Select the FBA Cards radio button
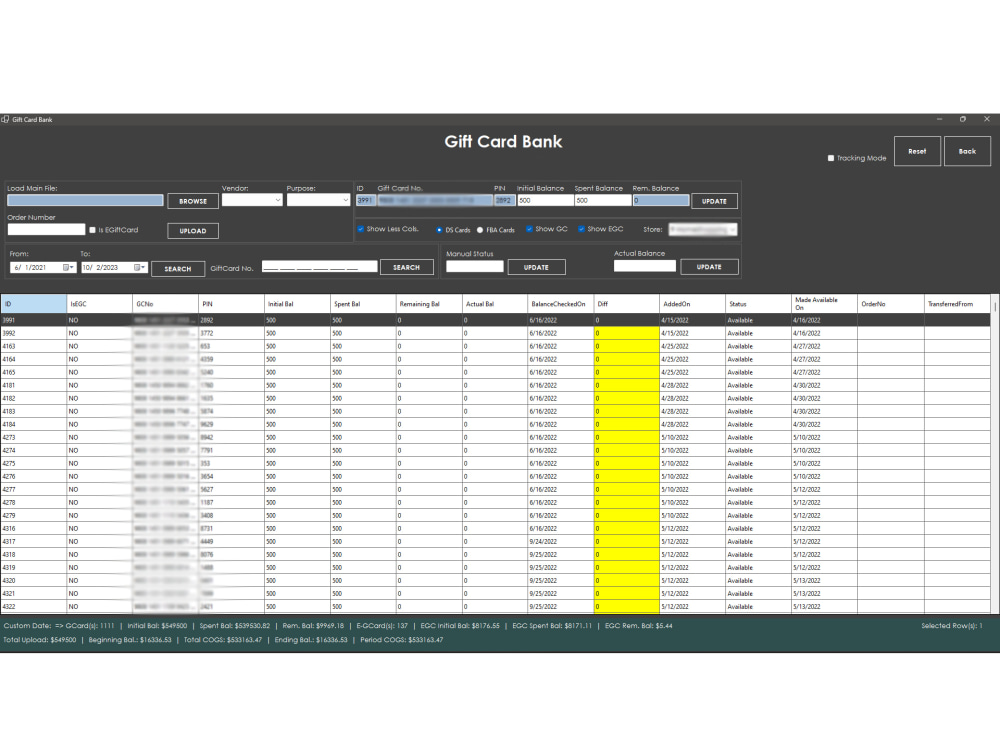Image resolution: width=1000 pixels, height=750 pixels. pyautogui.click(x=480, y=230)
